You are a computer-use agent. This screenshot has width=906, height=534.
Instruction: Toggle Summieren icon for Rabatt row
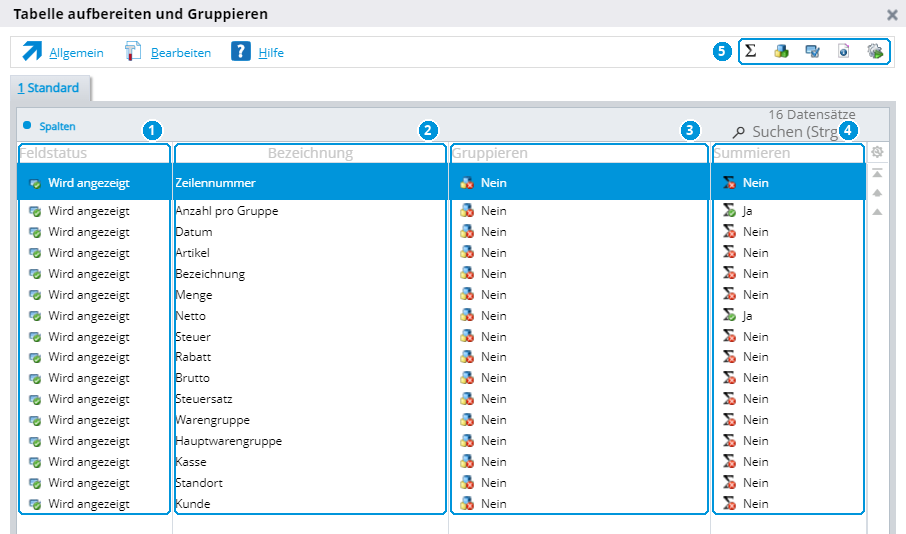(x=729, y=357)
